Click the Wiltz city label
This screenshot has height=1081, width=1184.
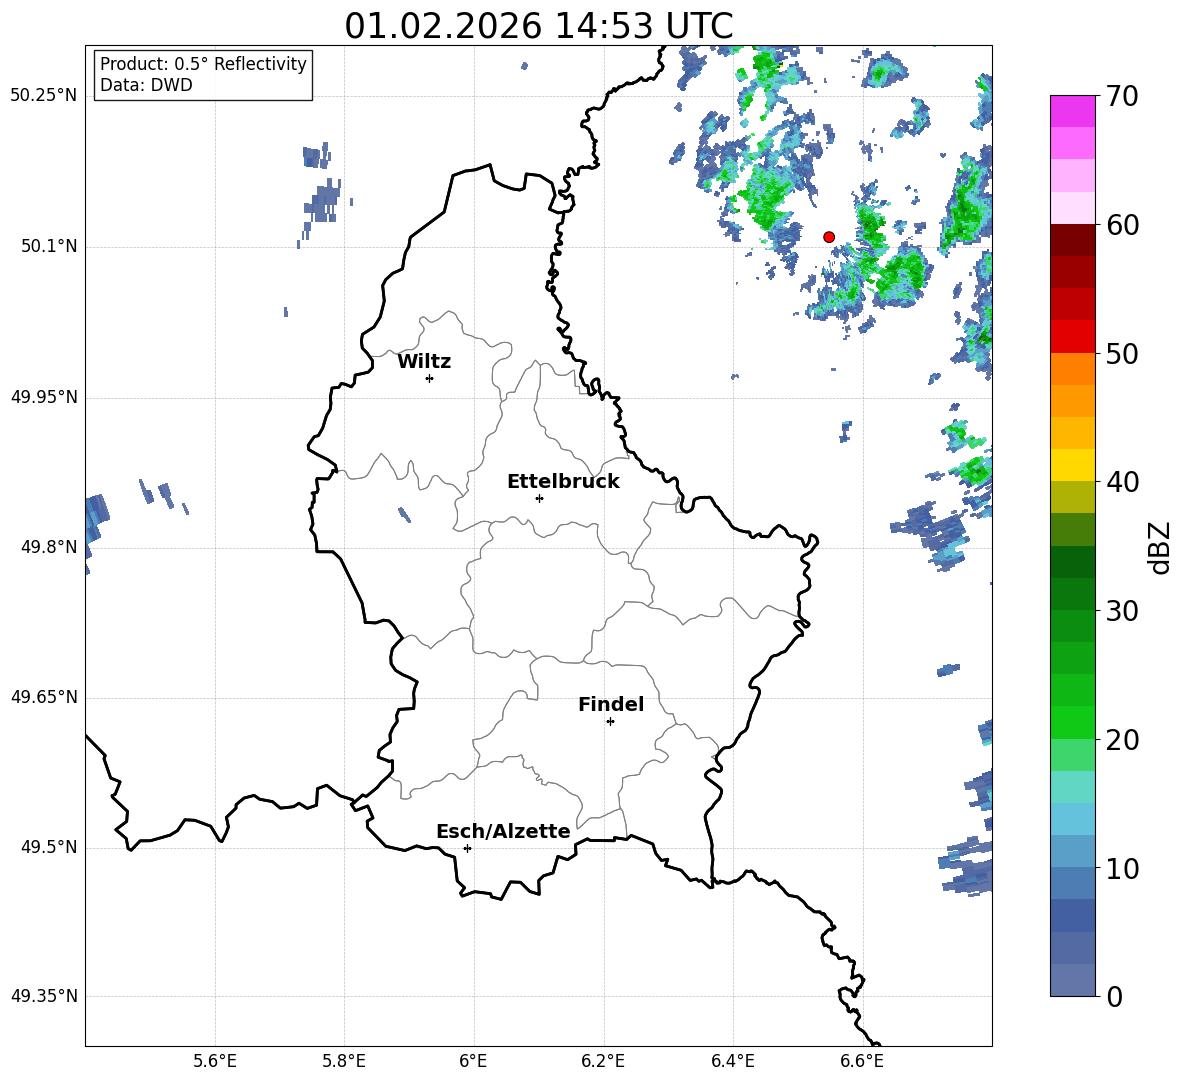pyautogui.click(x=424, y=362)
